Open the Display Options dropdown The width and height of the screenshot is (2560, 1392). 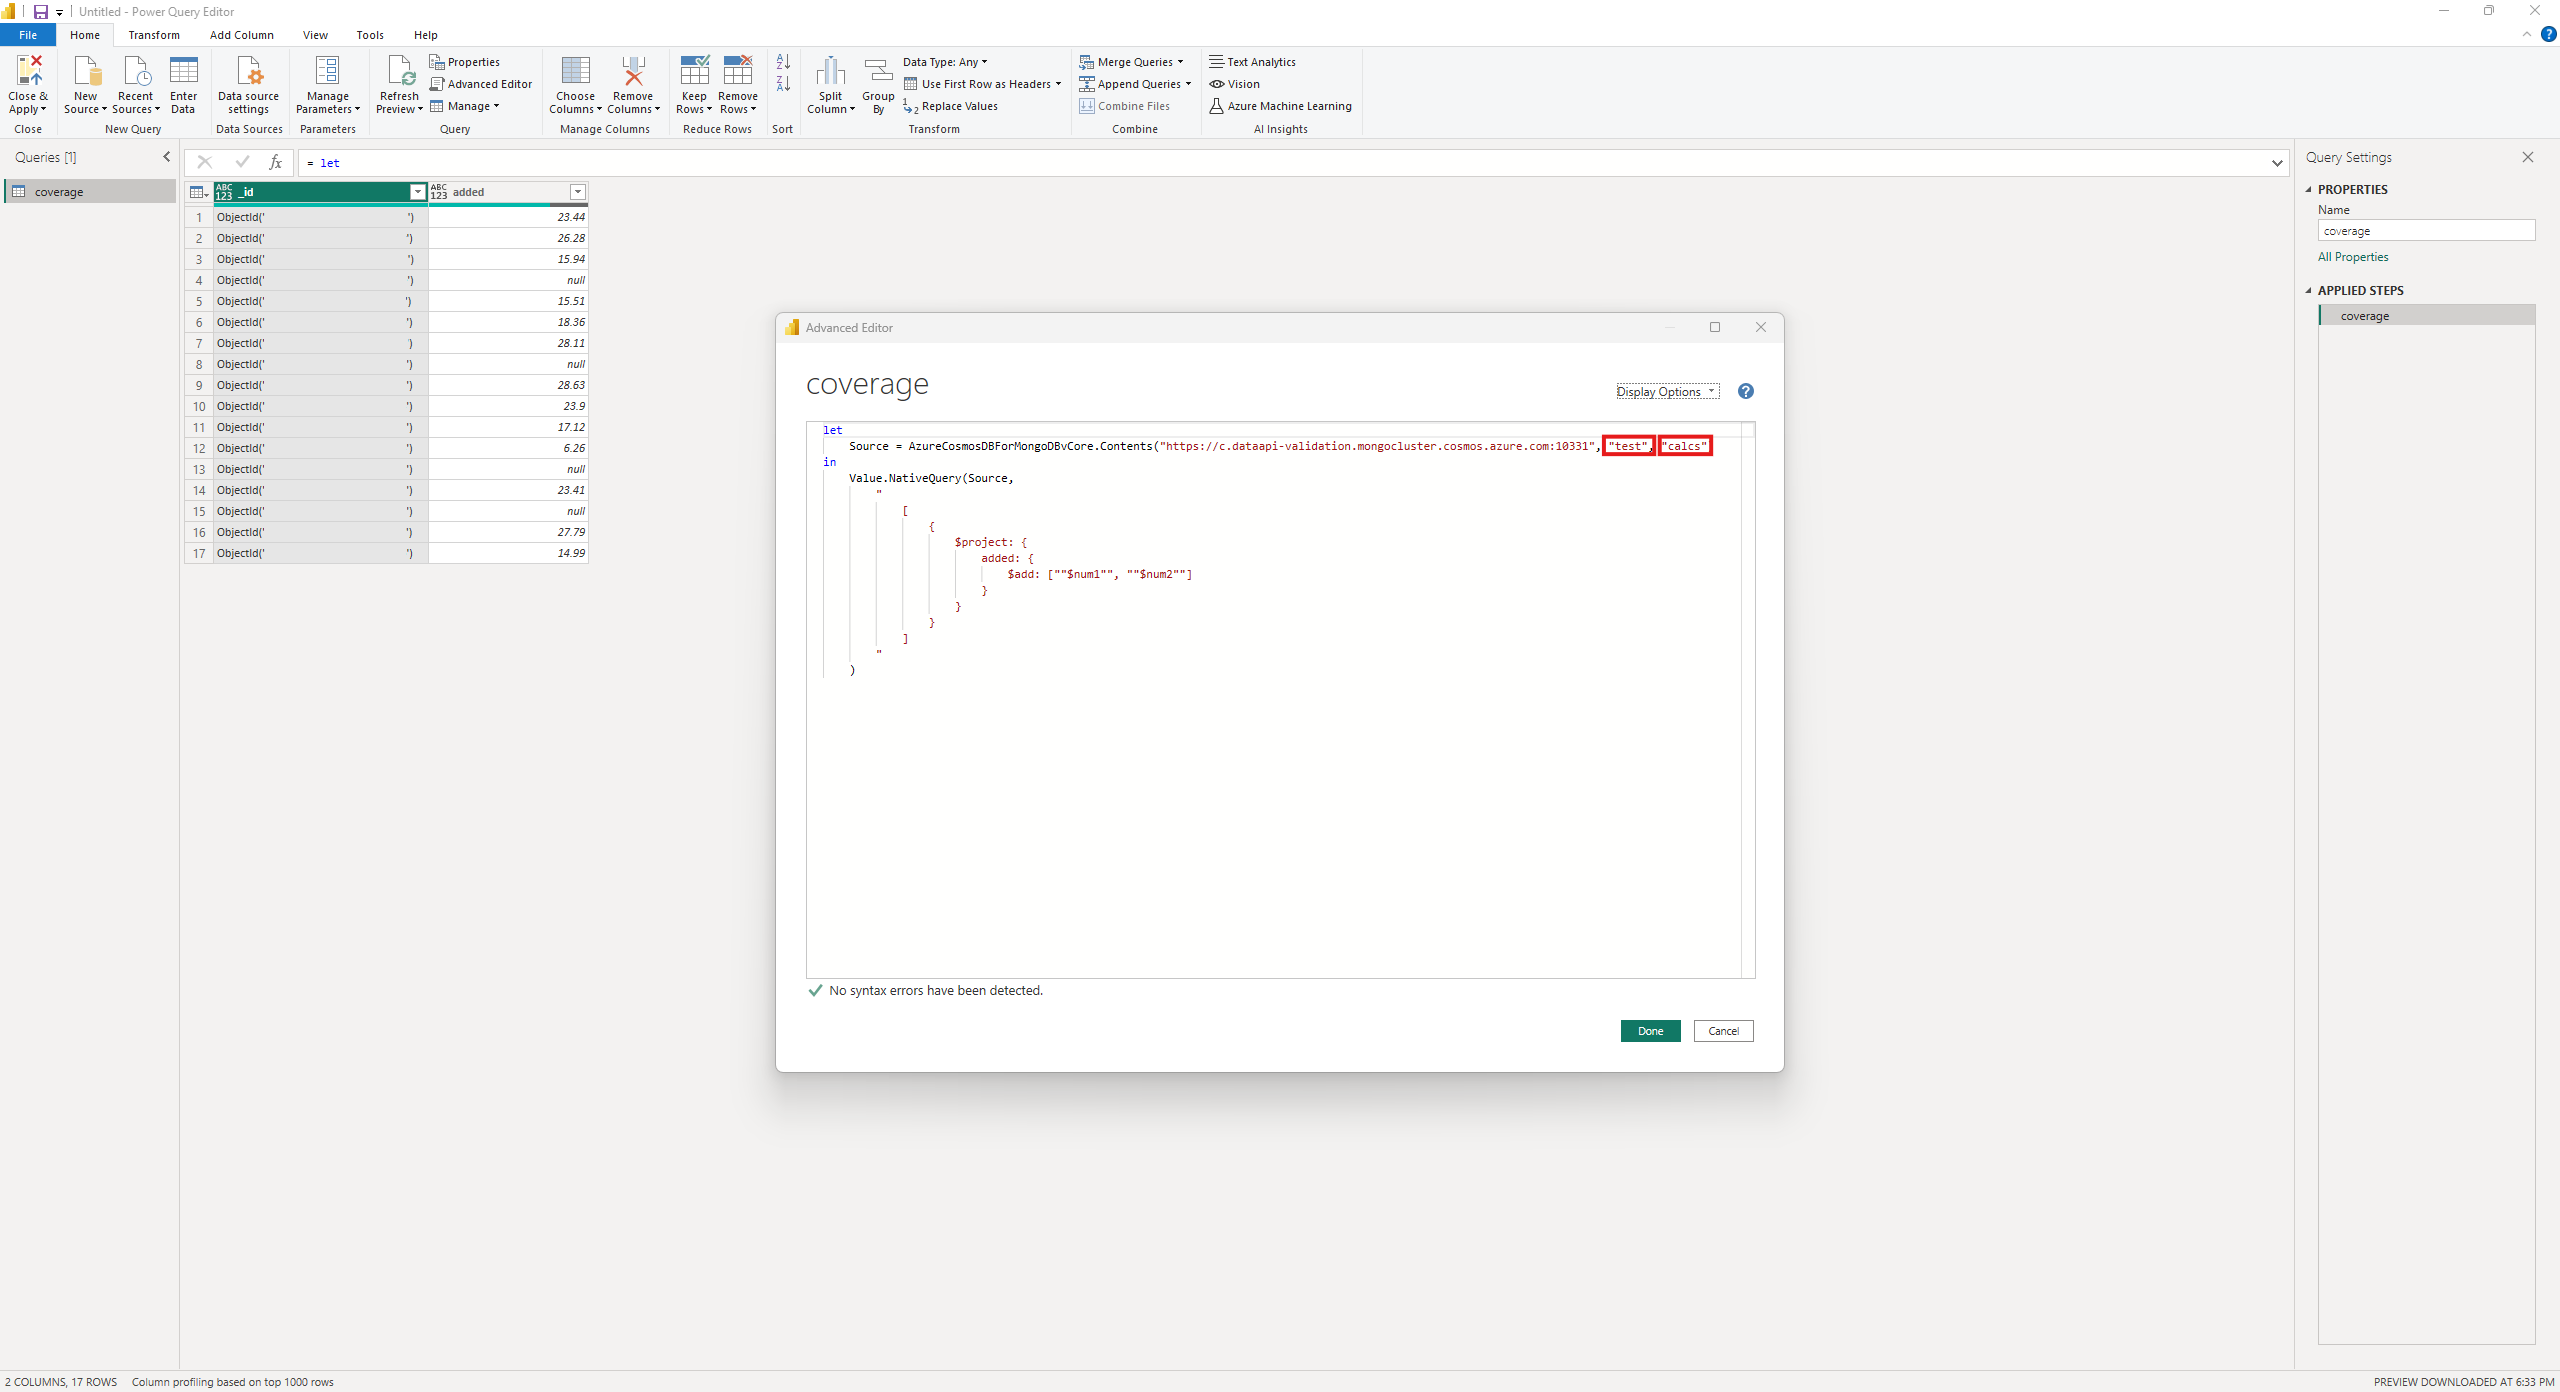[x=1667, y=392]
